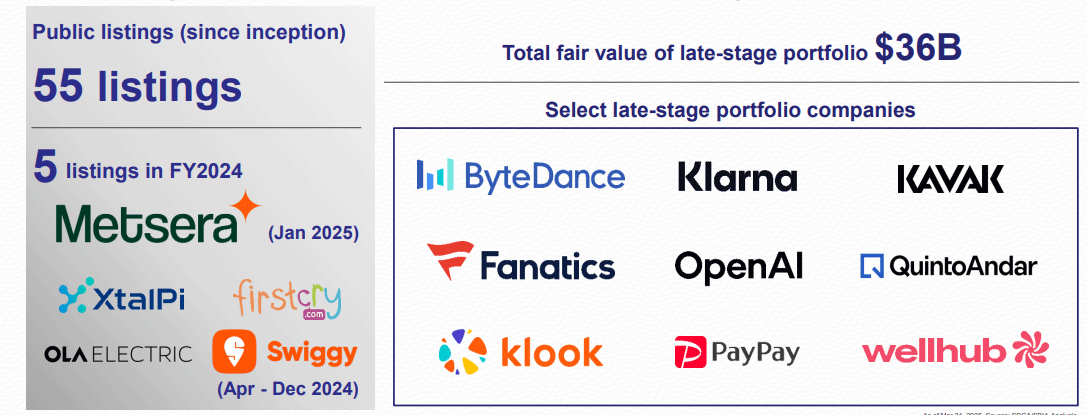This screenshot has width=1087, height=415.
Task: Select the "5 listings in FY2024" text
Action: (x=137, y=169)
